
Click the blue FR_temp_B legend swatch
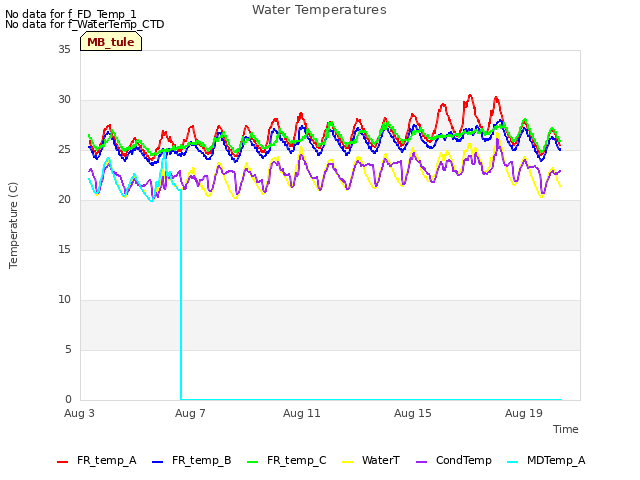pos(158,462)
